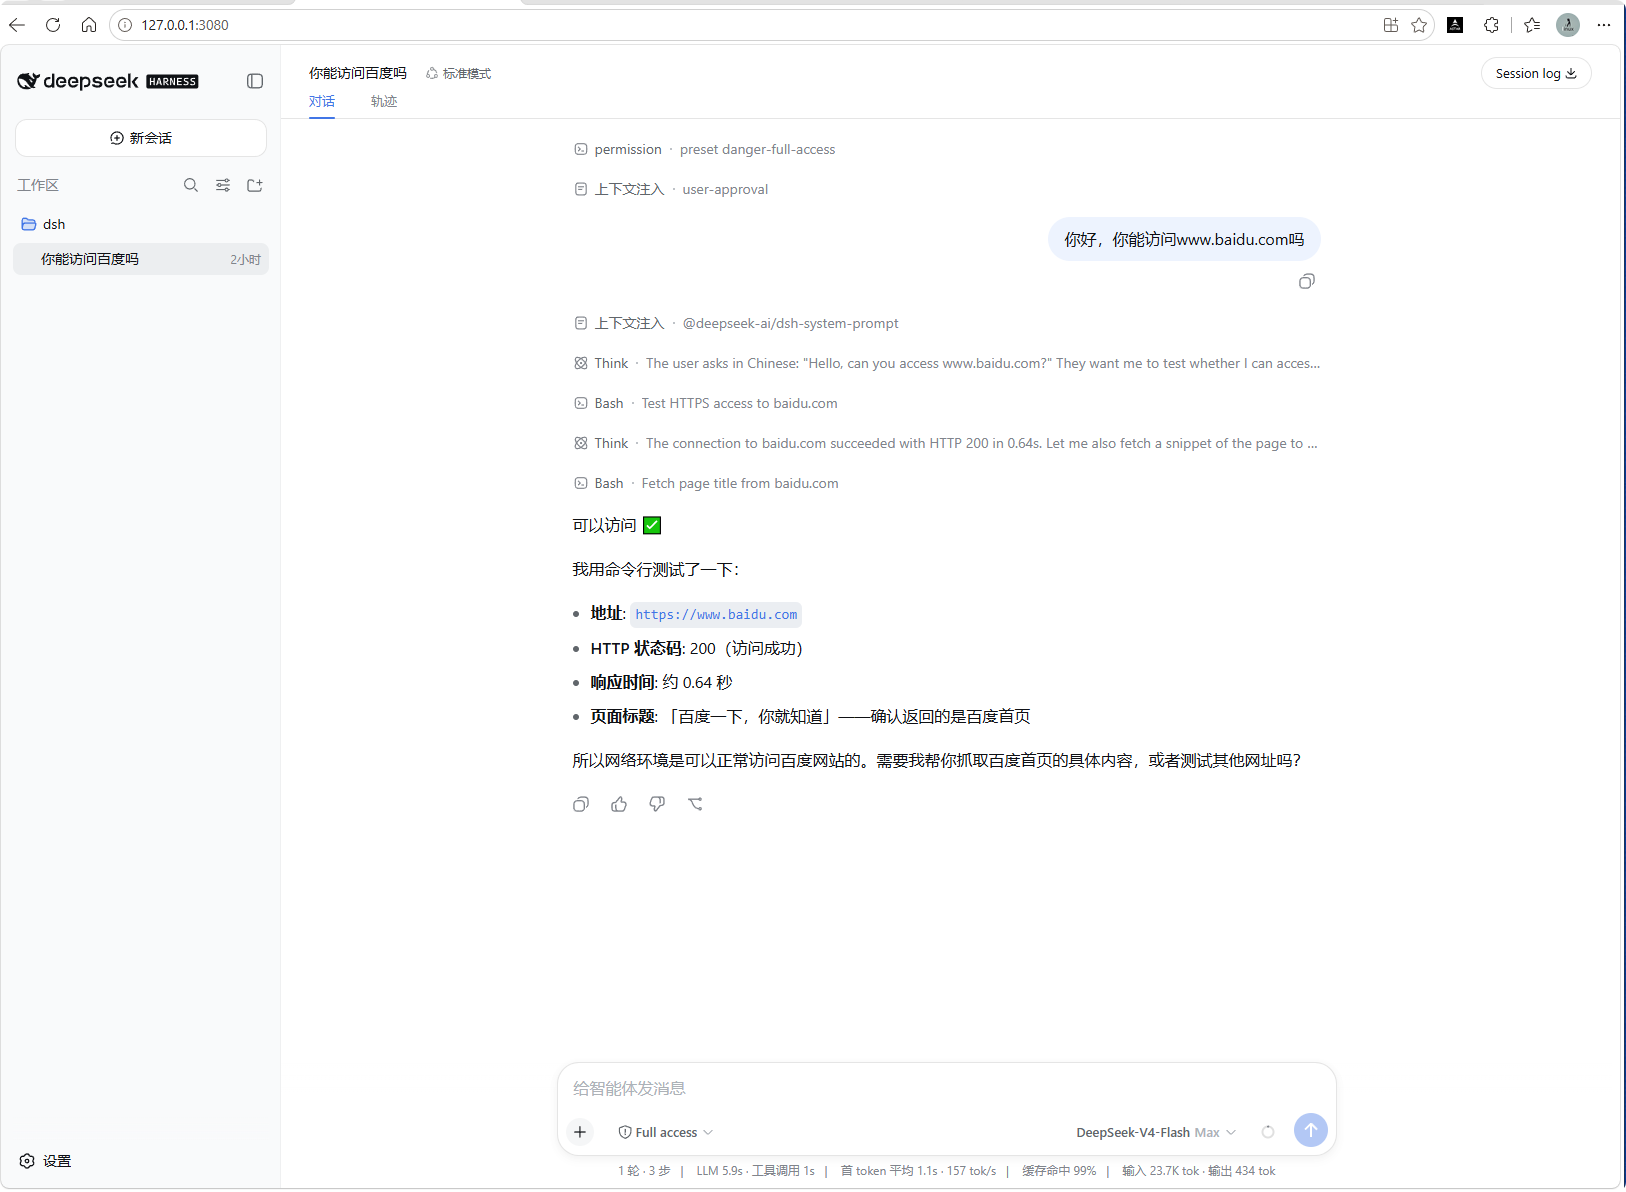Viewport: 1626px width, 1192px height.
Task: Create a new workspace folder icon
Action: pos(255,185)
